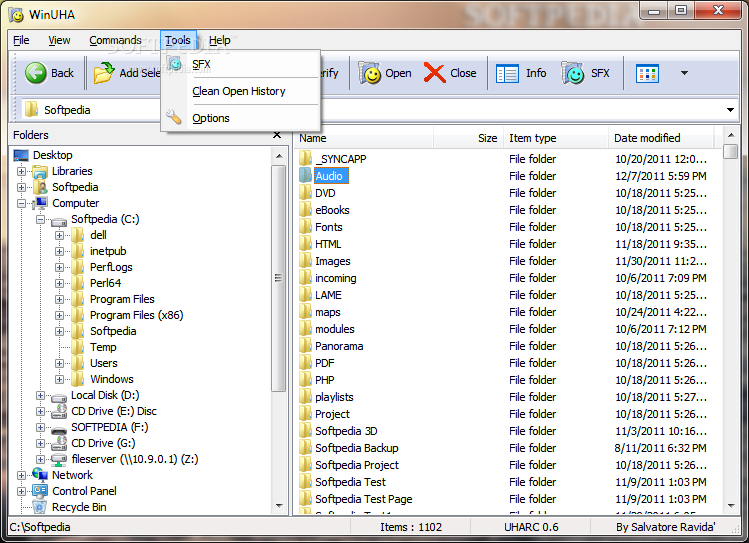Click the Network globe icon
The height and width of the screenshot is (543, 749).
tap(40, 475)
